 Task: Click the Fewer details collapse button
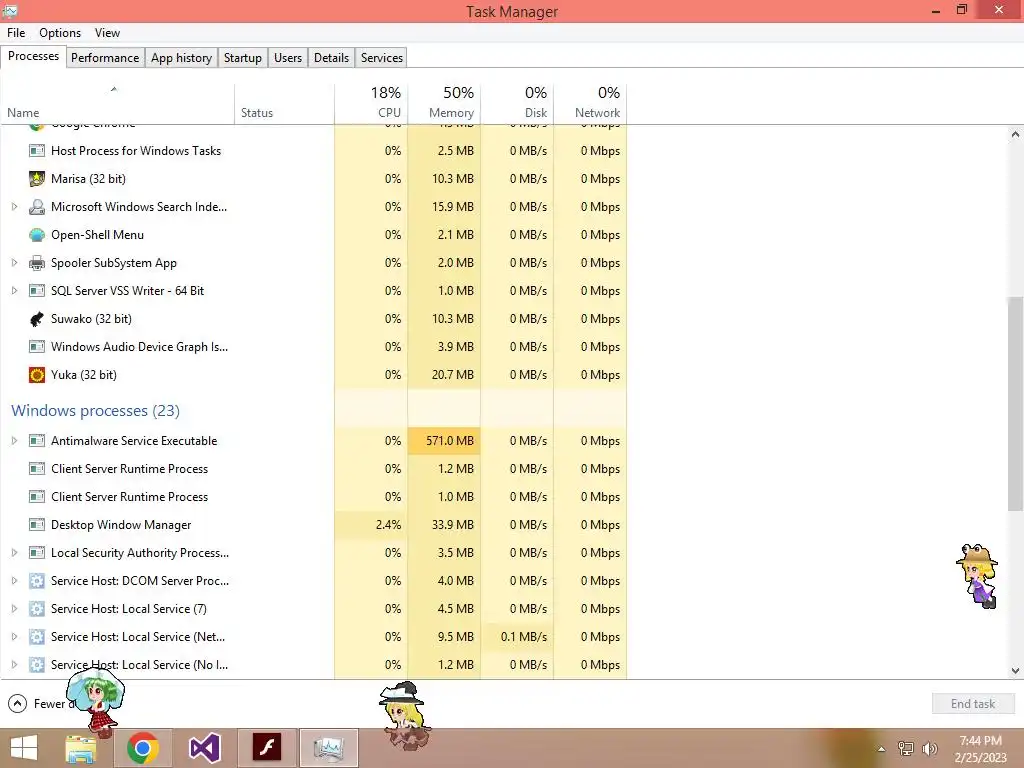point(17,703)
